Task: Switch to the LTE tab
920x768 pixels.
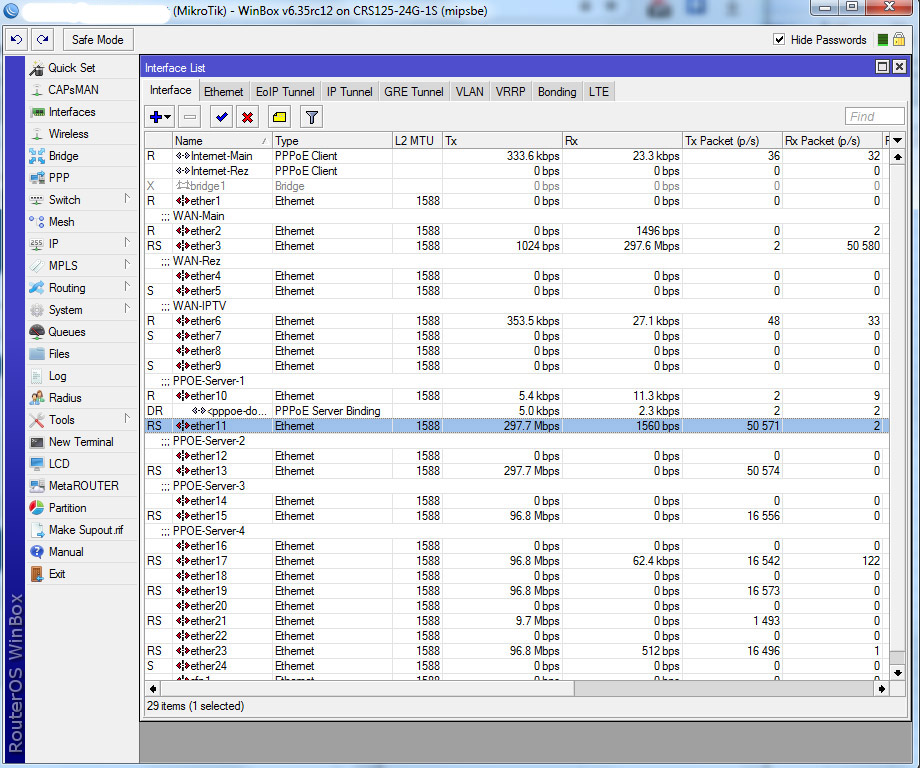Action: (598, 92)
